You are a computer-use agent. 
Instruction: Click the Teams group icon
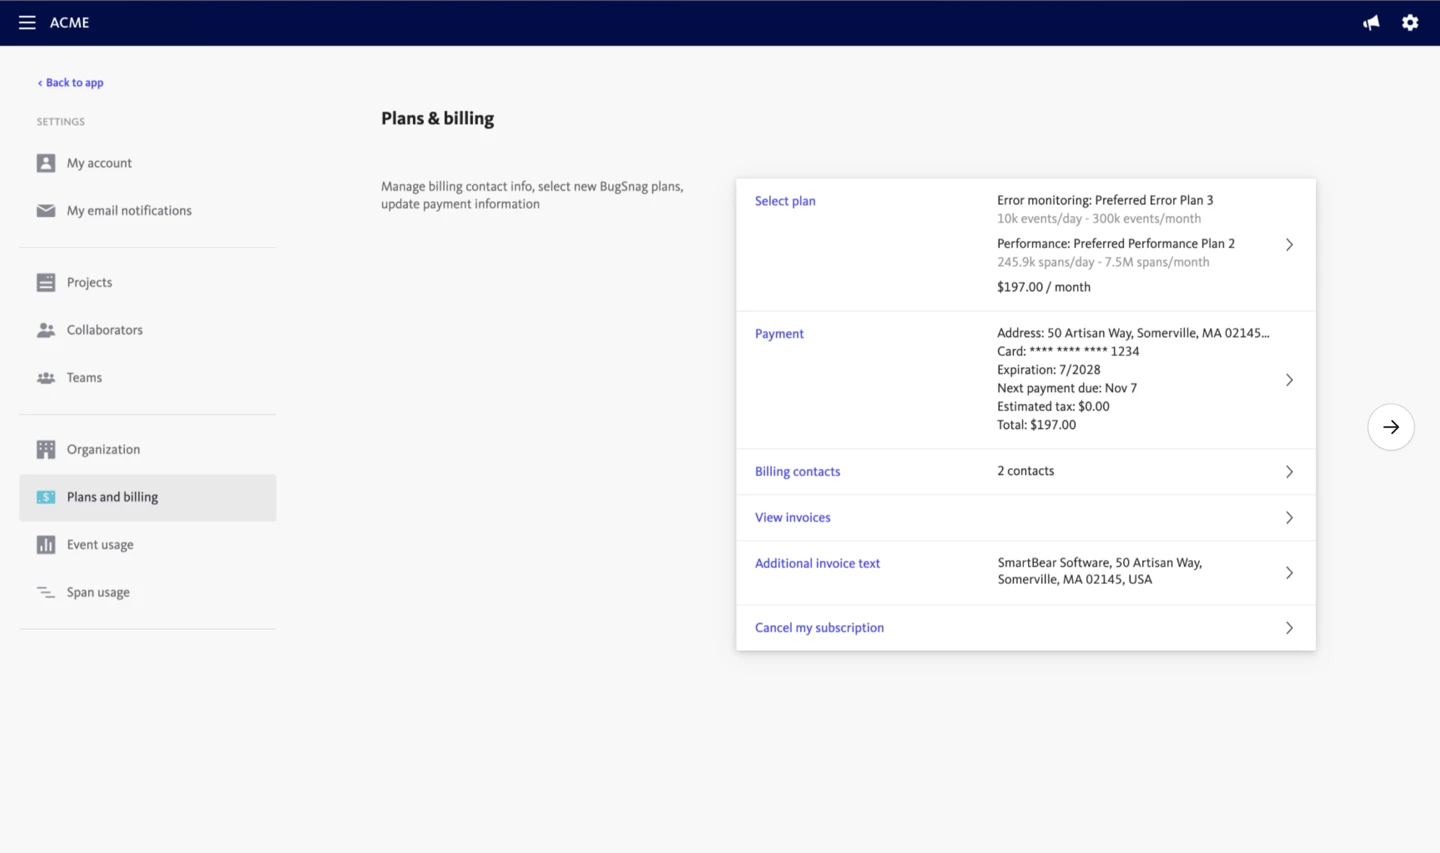coord(46,378)
